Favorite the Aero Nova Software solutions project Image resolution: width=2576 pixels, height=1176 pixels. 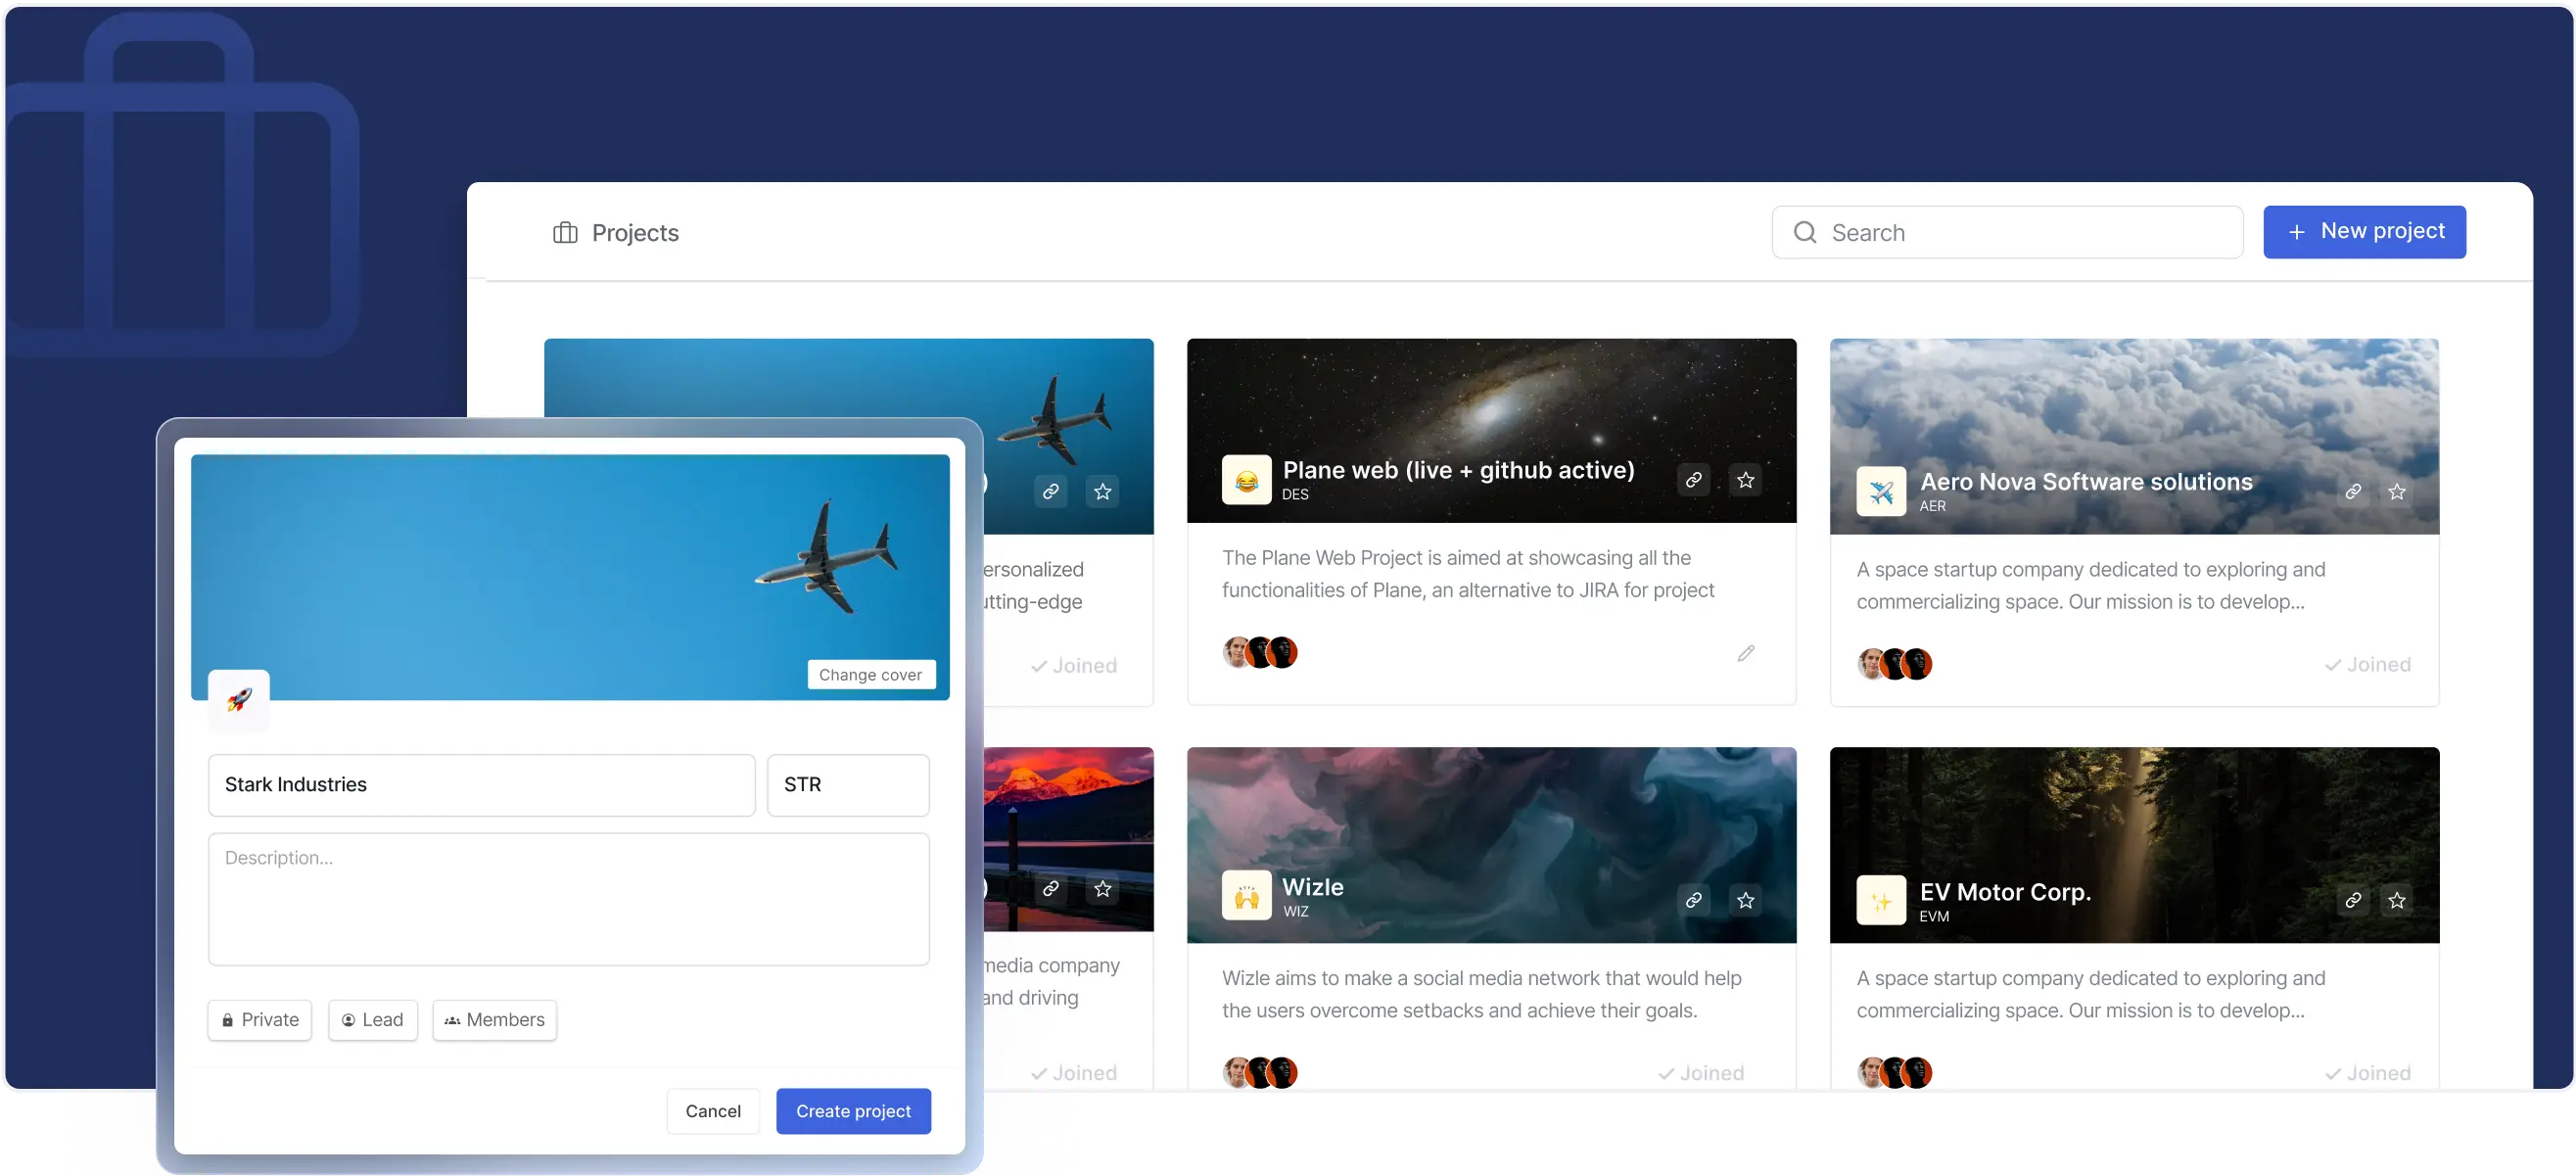coord(2397,491)
